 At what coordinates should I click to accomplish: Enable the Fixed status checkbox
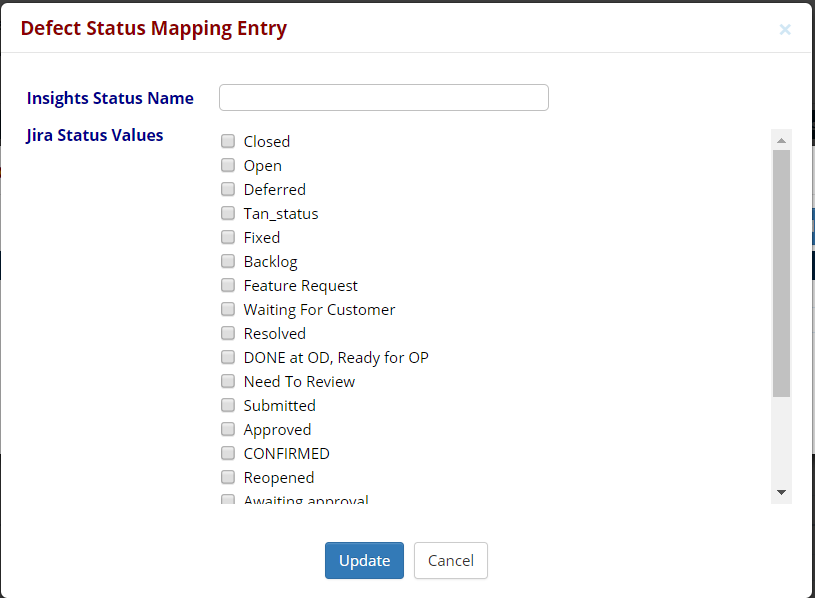click(x=227, y=237)
